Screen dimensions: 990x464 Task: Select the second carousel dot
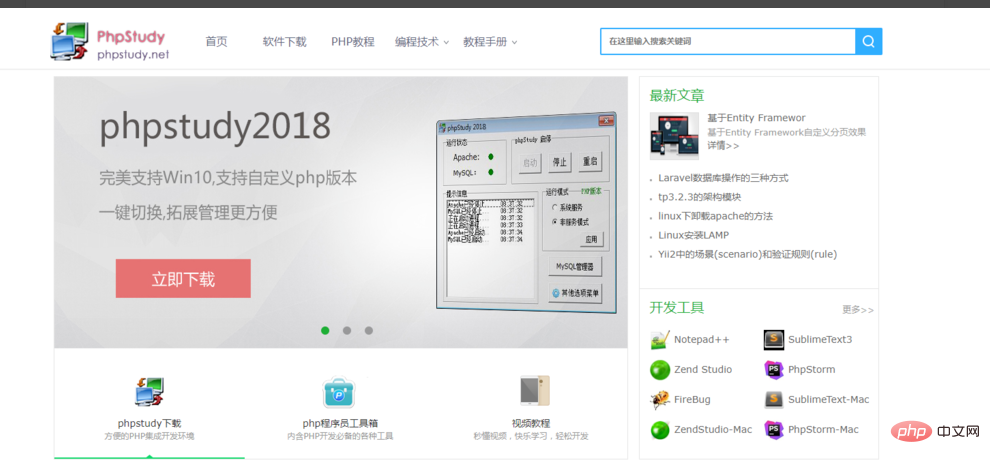[x=347, y=330]
